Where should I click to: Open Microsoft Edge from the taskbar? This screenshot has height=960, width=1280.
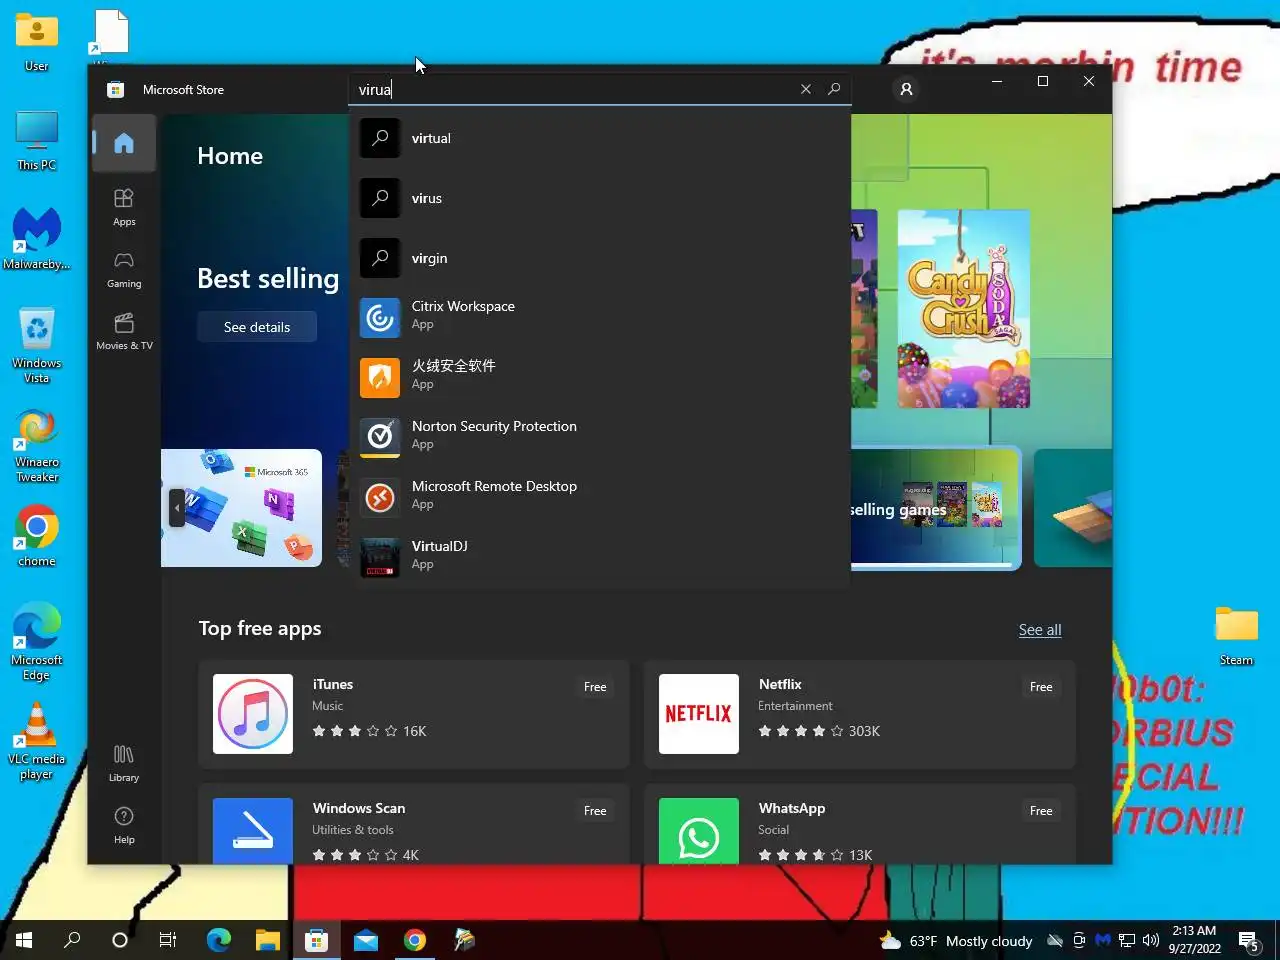(218, 940)
